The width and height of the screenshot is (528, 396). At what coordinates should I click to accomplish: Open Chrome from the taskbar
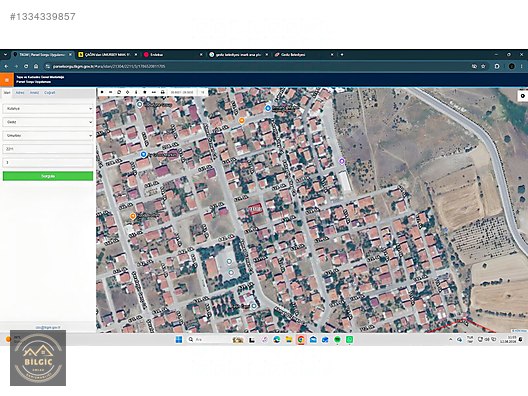pos(301,339)
